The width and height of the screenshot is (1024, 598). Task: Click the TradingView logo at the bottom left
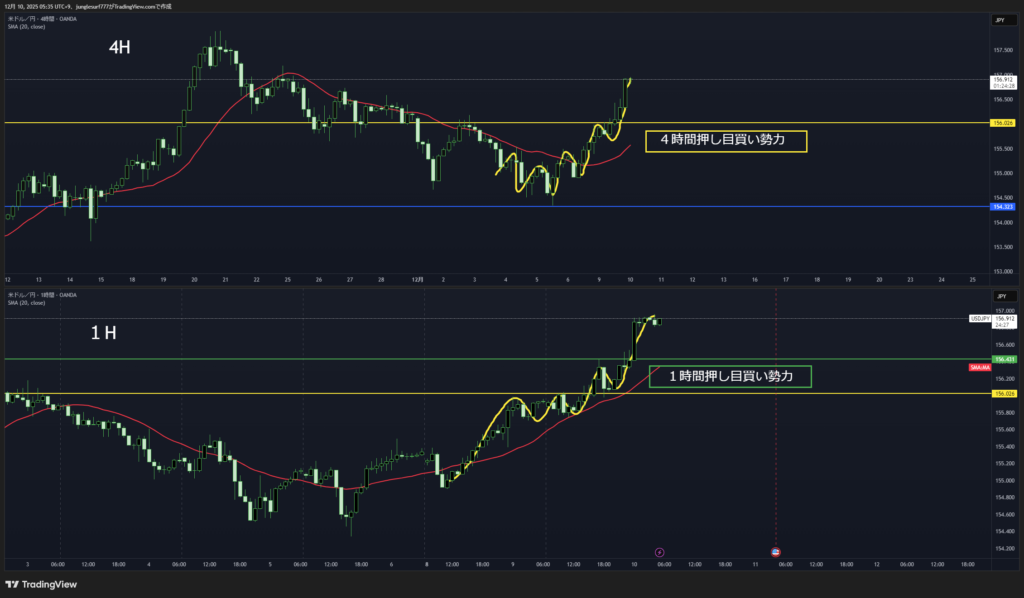tap(41, 585)
